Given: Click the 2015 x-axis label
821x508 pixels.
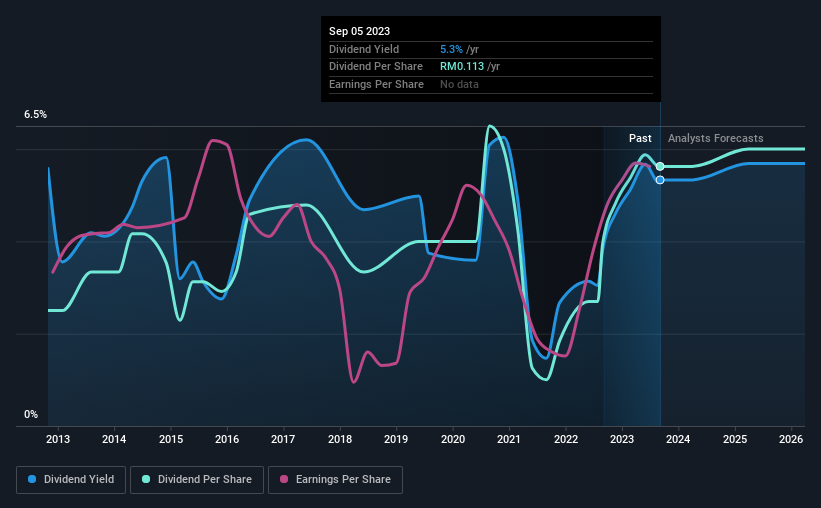Looking at the screenshot, I should pos(171,439).
